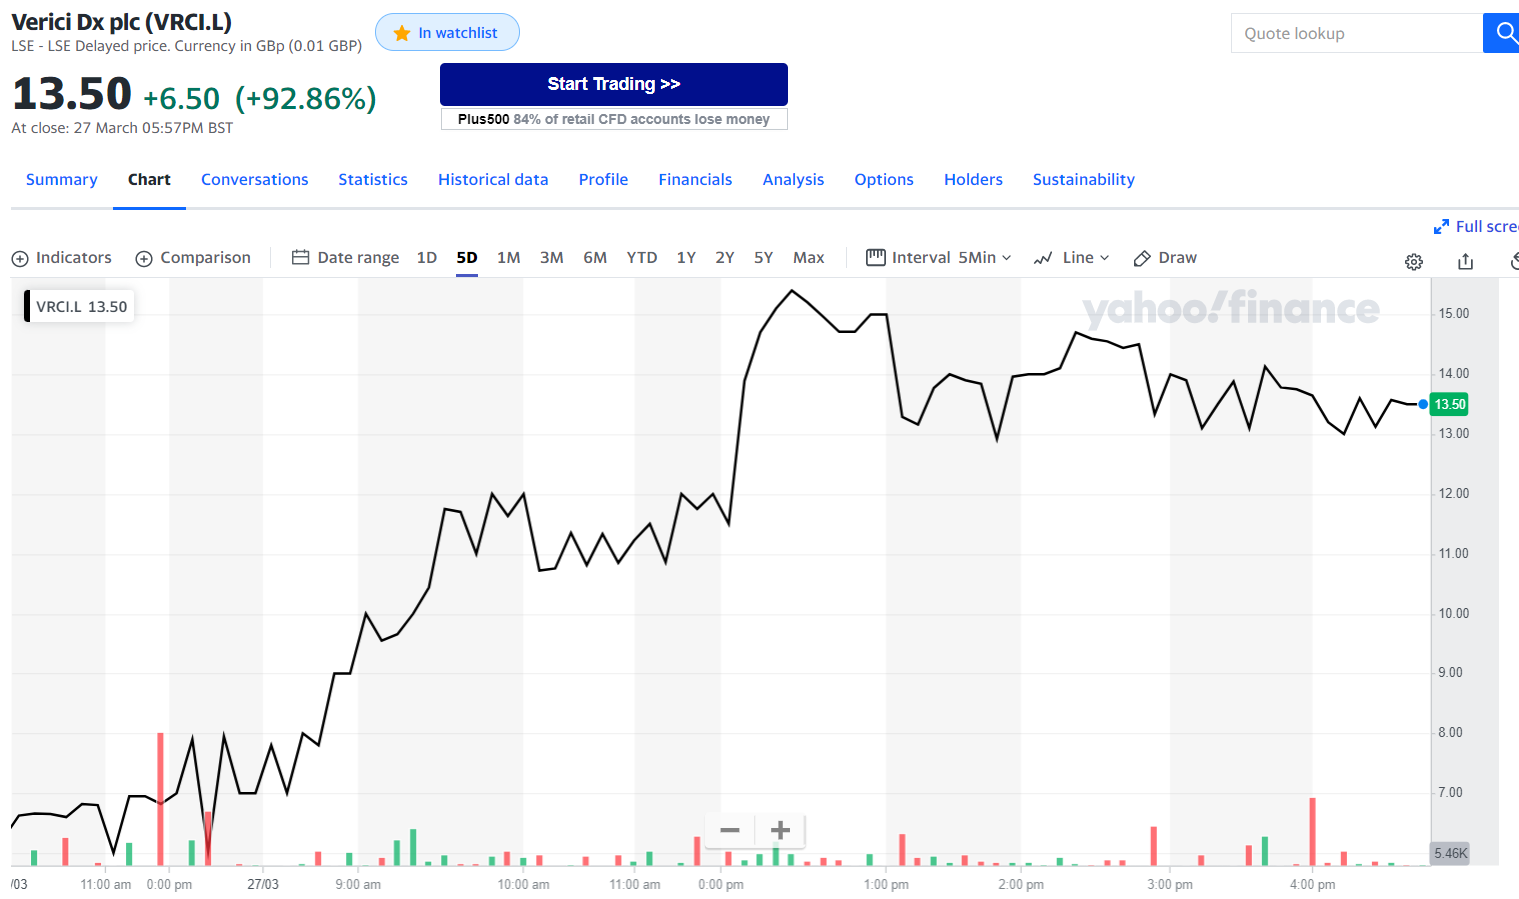Click the 15.00 price axis label
Screen dimensions: 1519x899
[x=1454, y=313]
